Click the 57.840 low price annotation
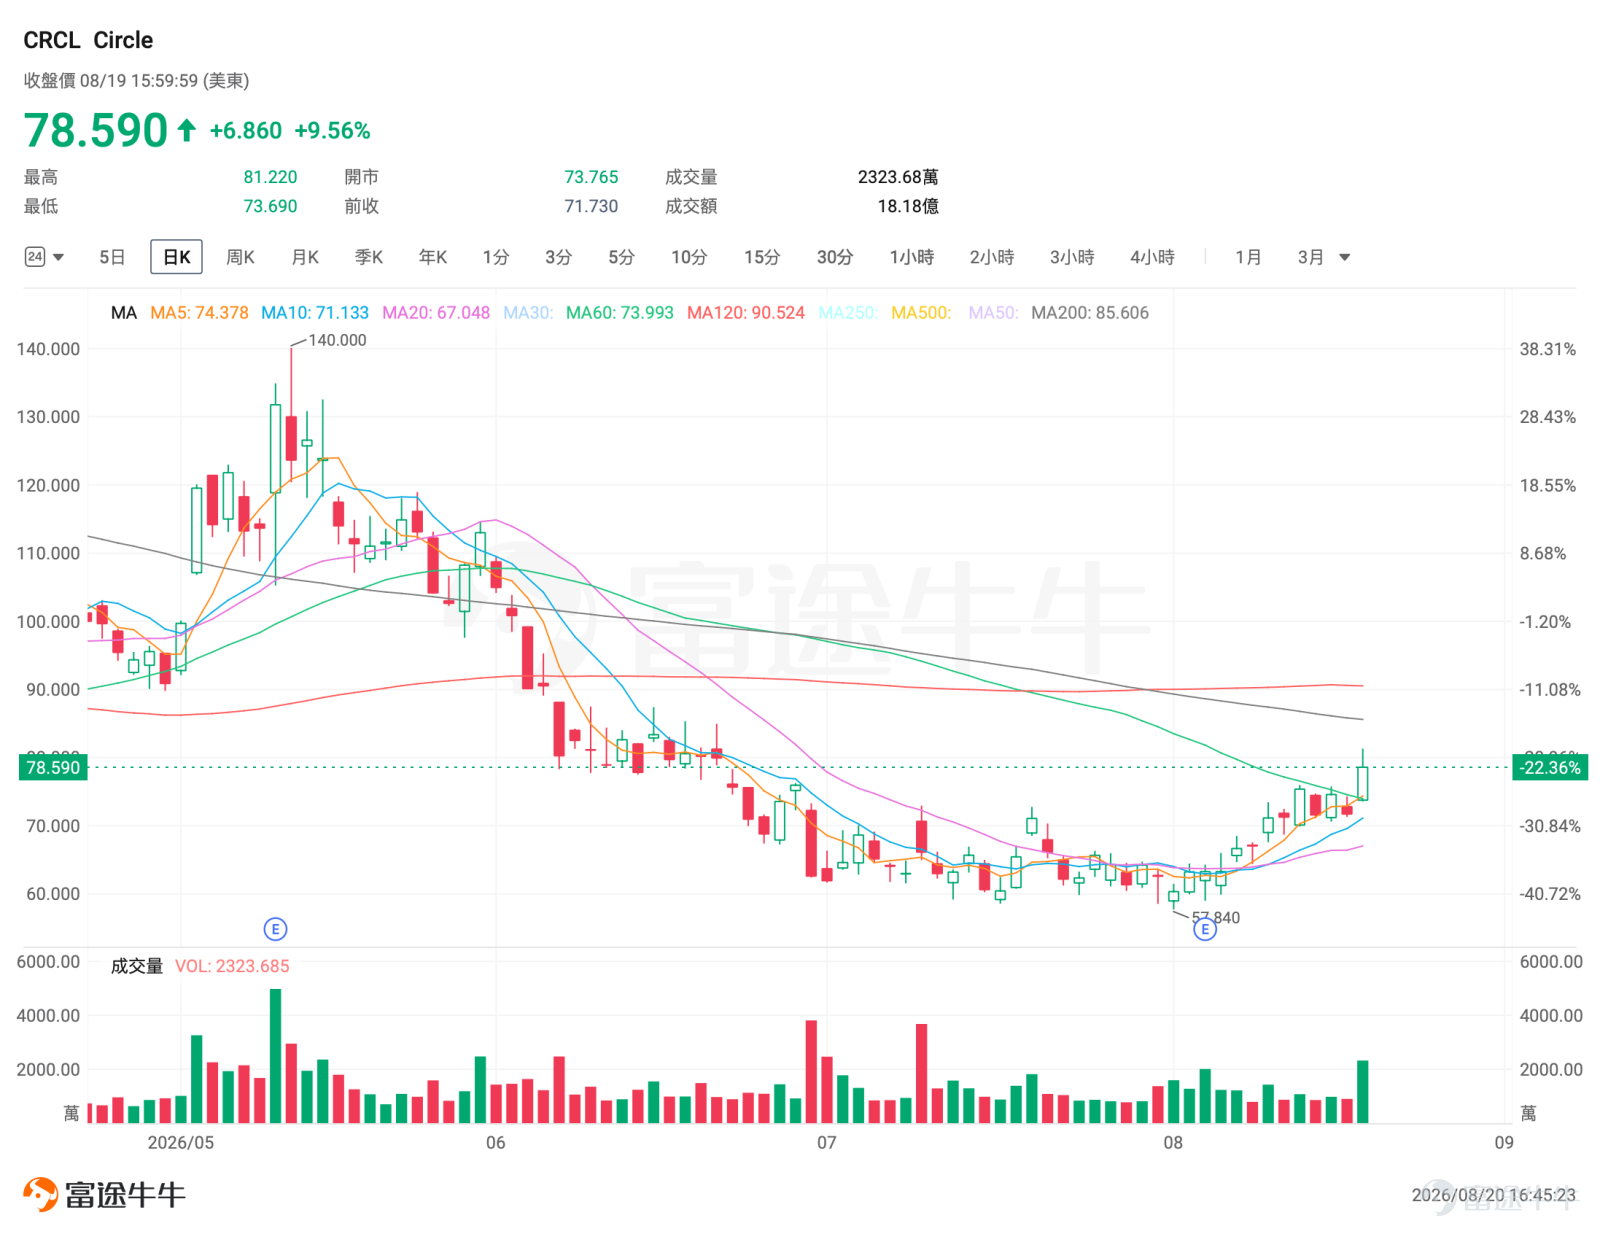The image size is (1600, 1234). tap(1215, 917)
